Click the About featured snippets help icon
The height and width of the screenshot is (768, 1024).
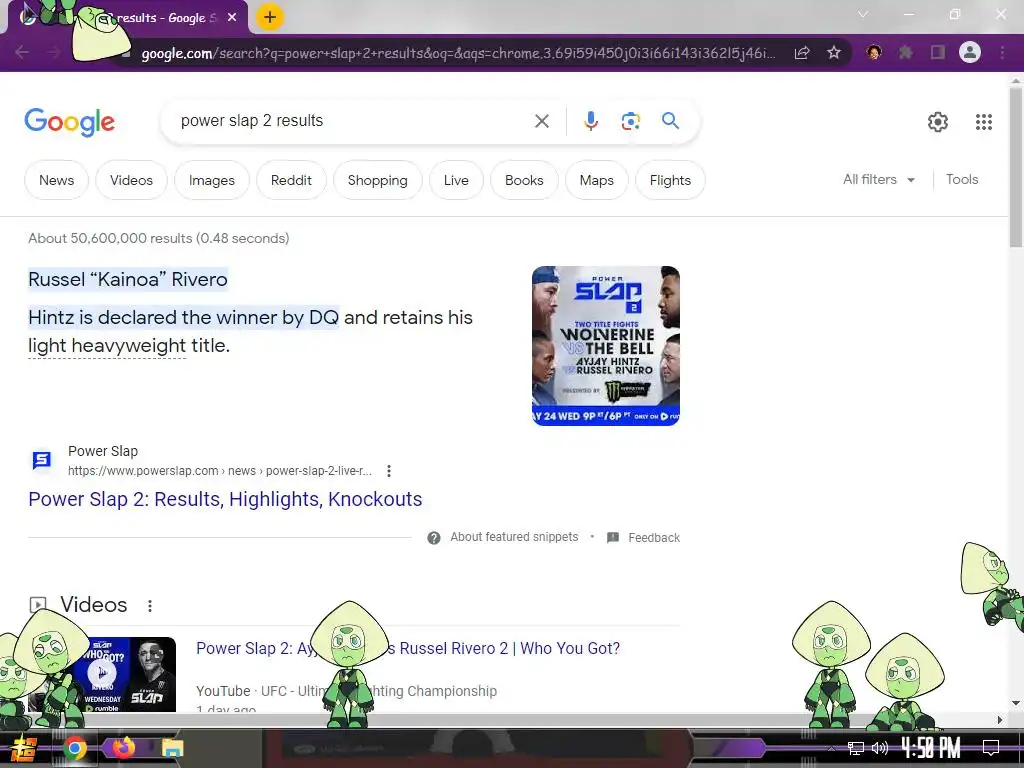[434, 537]
